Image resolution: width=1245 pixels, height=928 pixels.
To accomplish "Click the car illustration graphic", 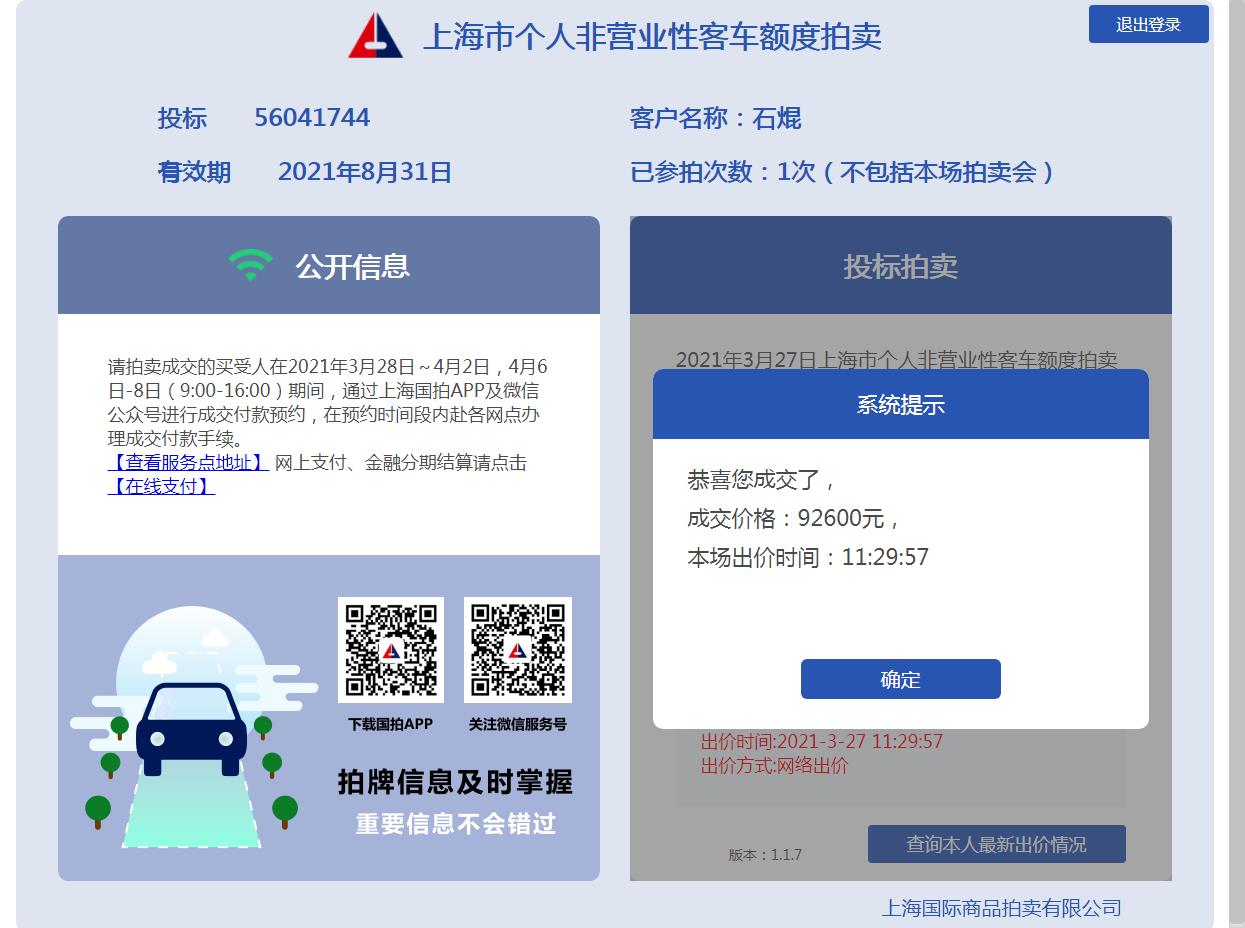I will click(x=192, y=730).
